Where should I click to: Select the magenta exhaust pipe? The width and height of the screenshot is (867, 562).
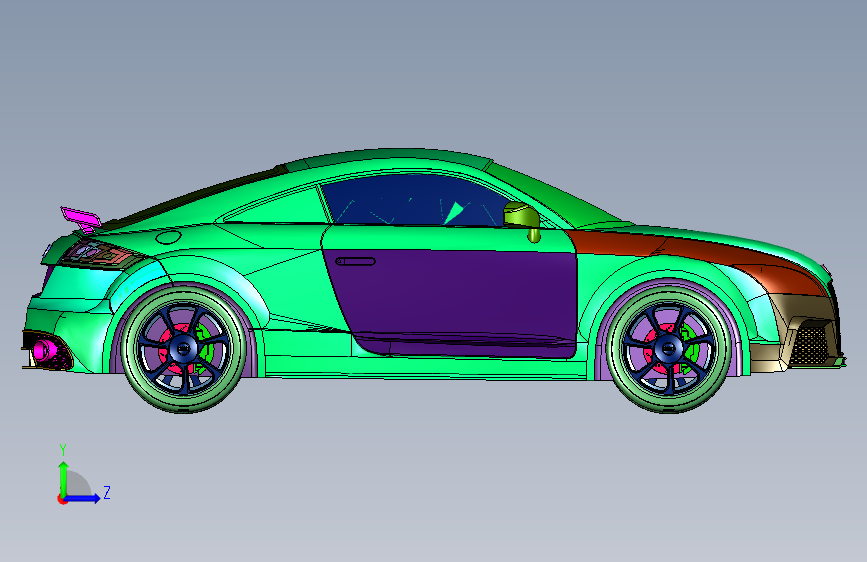pyautogui.click(x=44, y=350)
